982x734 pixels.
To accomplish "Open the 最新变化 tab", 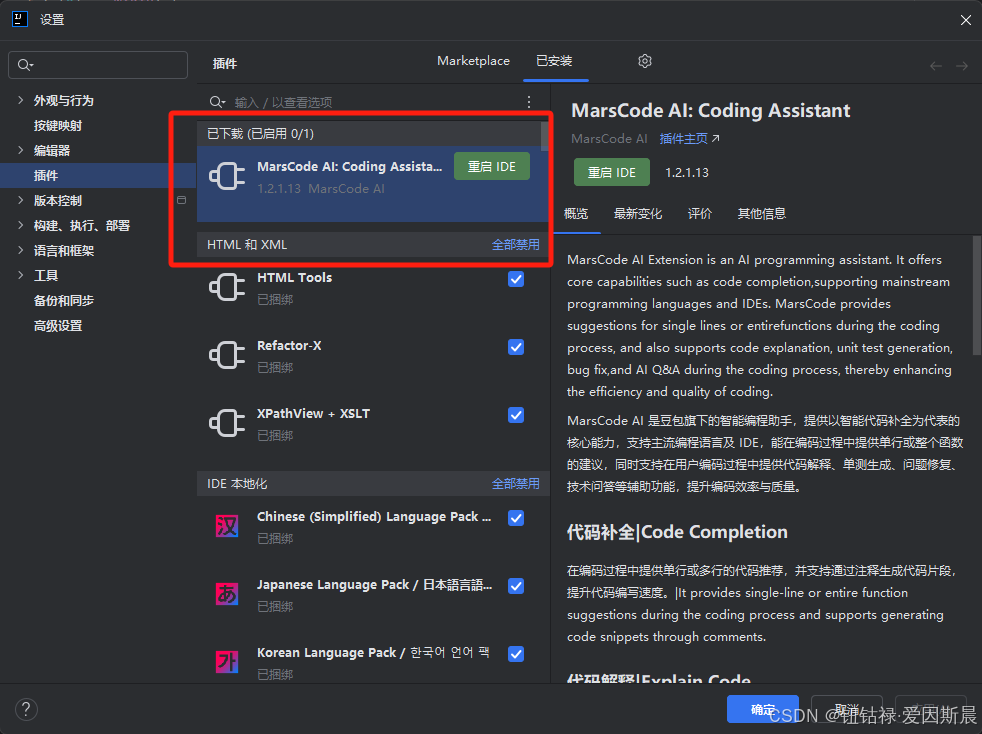I will [638, 214].
